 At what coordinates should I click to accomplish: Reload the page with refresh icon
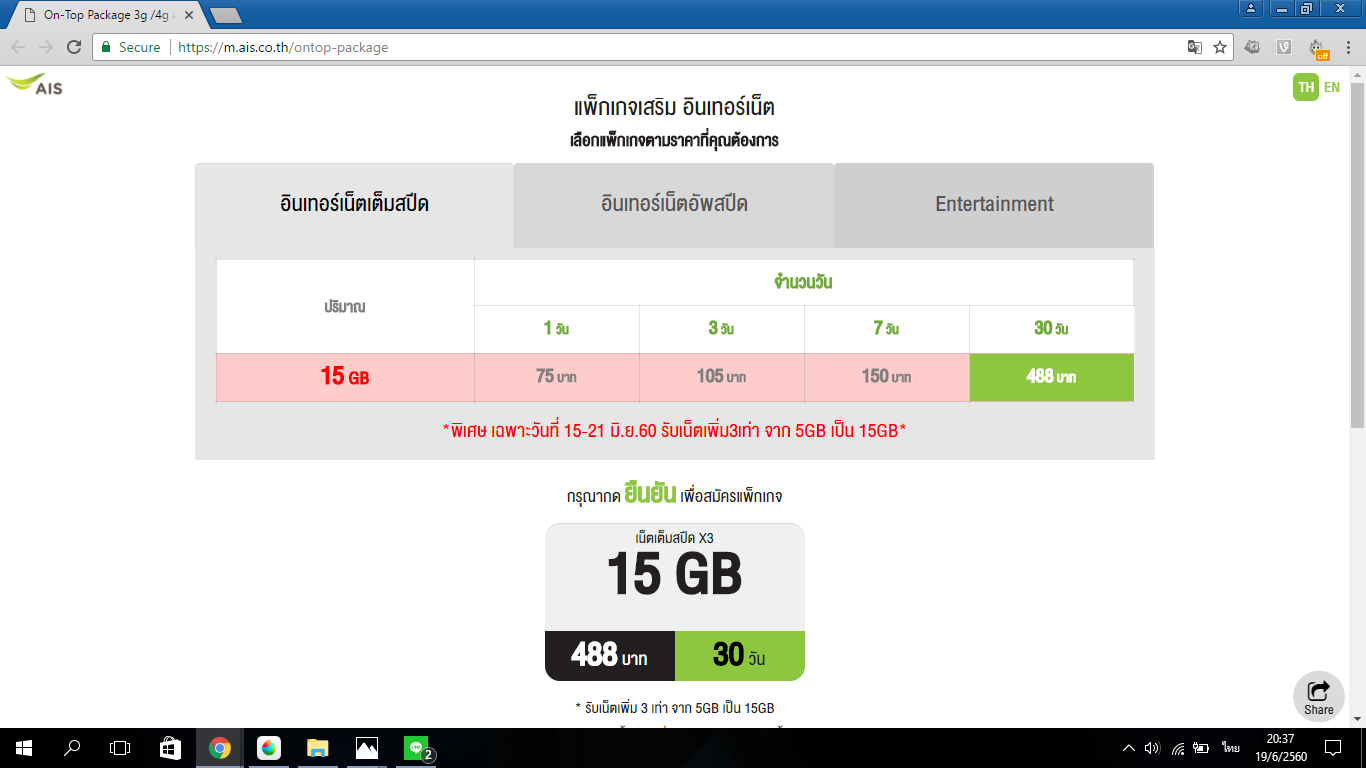pyautogui.click(x=73, y=47)
